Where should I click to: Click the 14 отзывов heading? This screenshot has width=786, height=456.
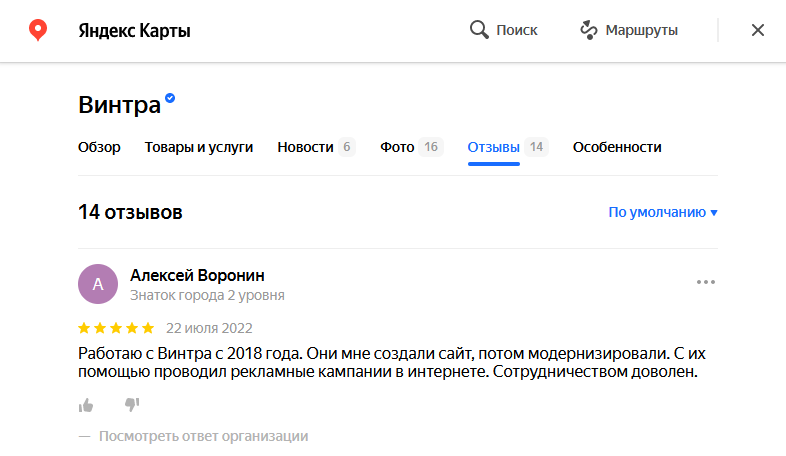130,212
